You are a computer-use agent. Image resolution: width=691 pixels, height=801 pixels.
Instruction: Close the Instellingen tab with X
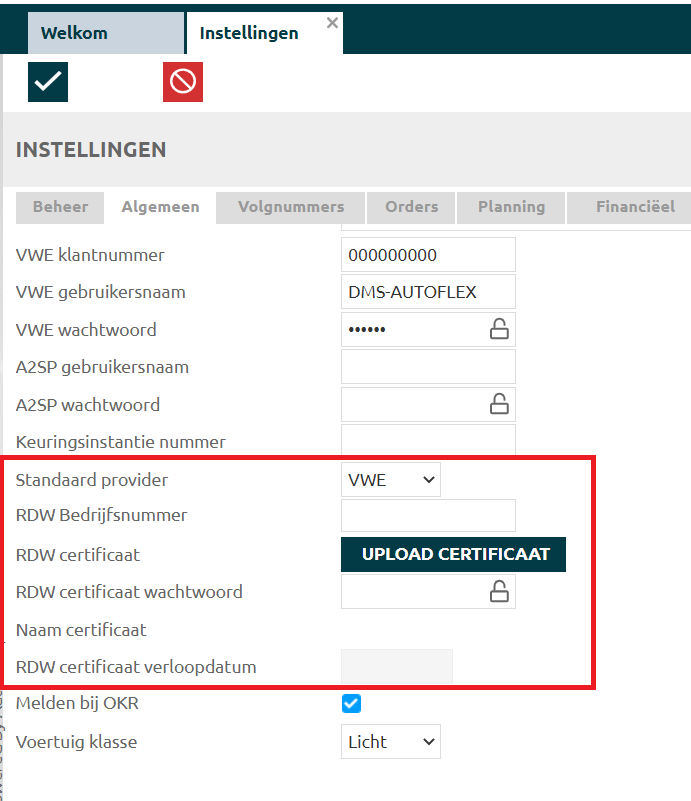(332, 22)
